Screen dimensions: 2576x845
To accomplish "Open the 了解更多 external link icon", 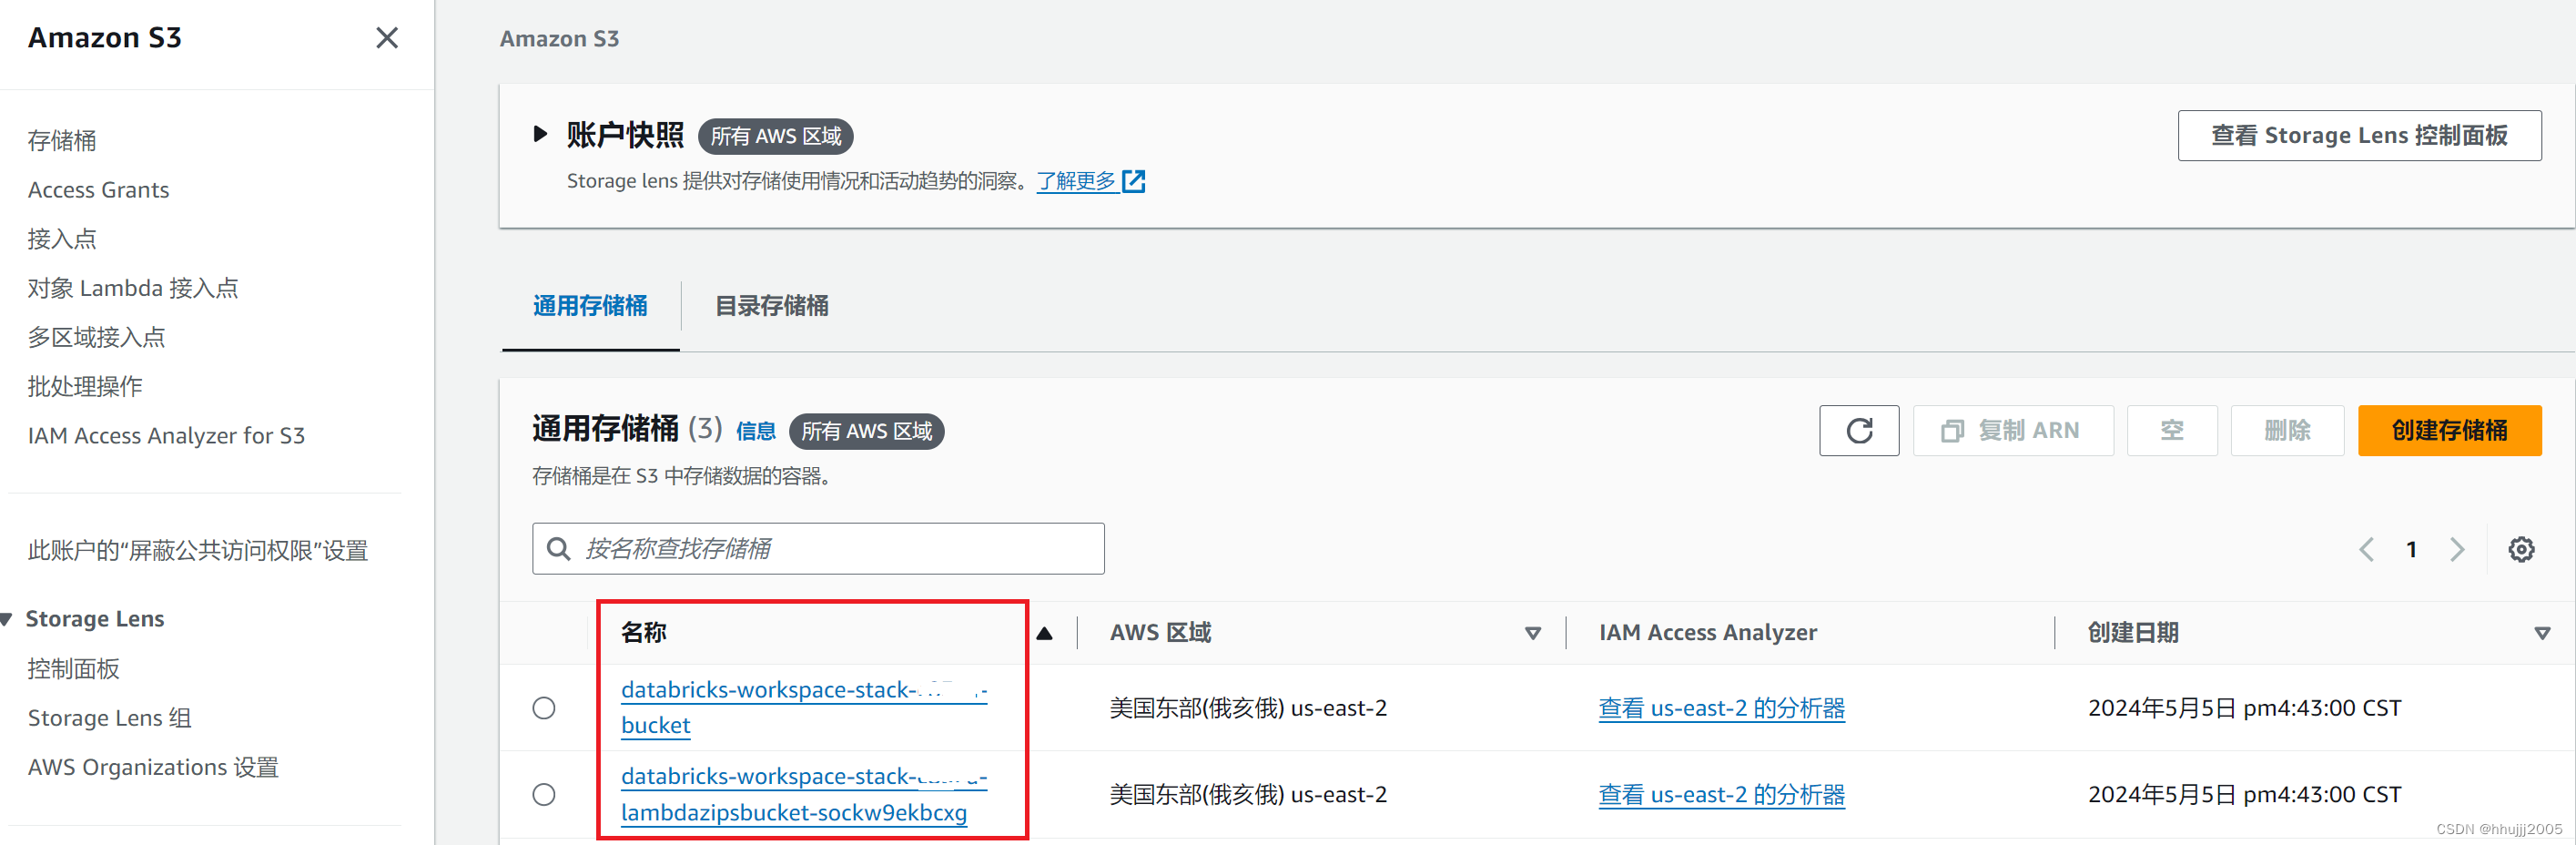I will coord(1134,181).
